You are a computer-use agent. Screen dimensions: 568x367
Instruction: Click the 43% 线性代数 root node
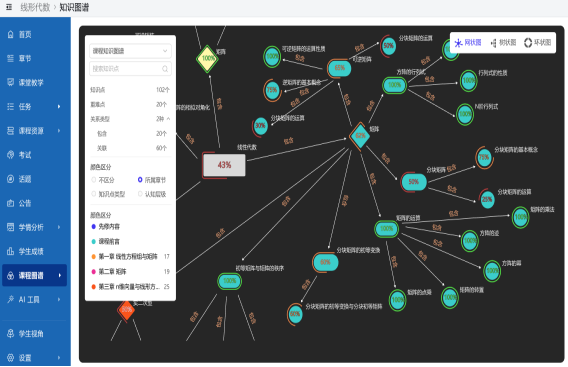point(224,165)
